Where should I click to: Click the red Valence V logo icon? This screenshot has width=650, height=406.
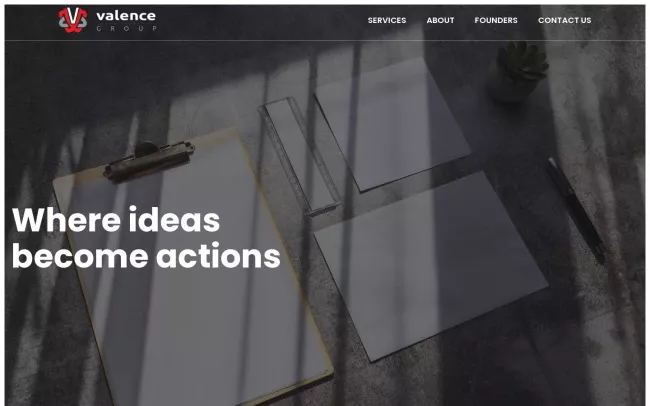(73, 20)
